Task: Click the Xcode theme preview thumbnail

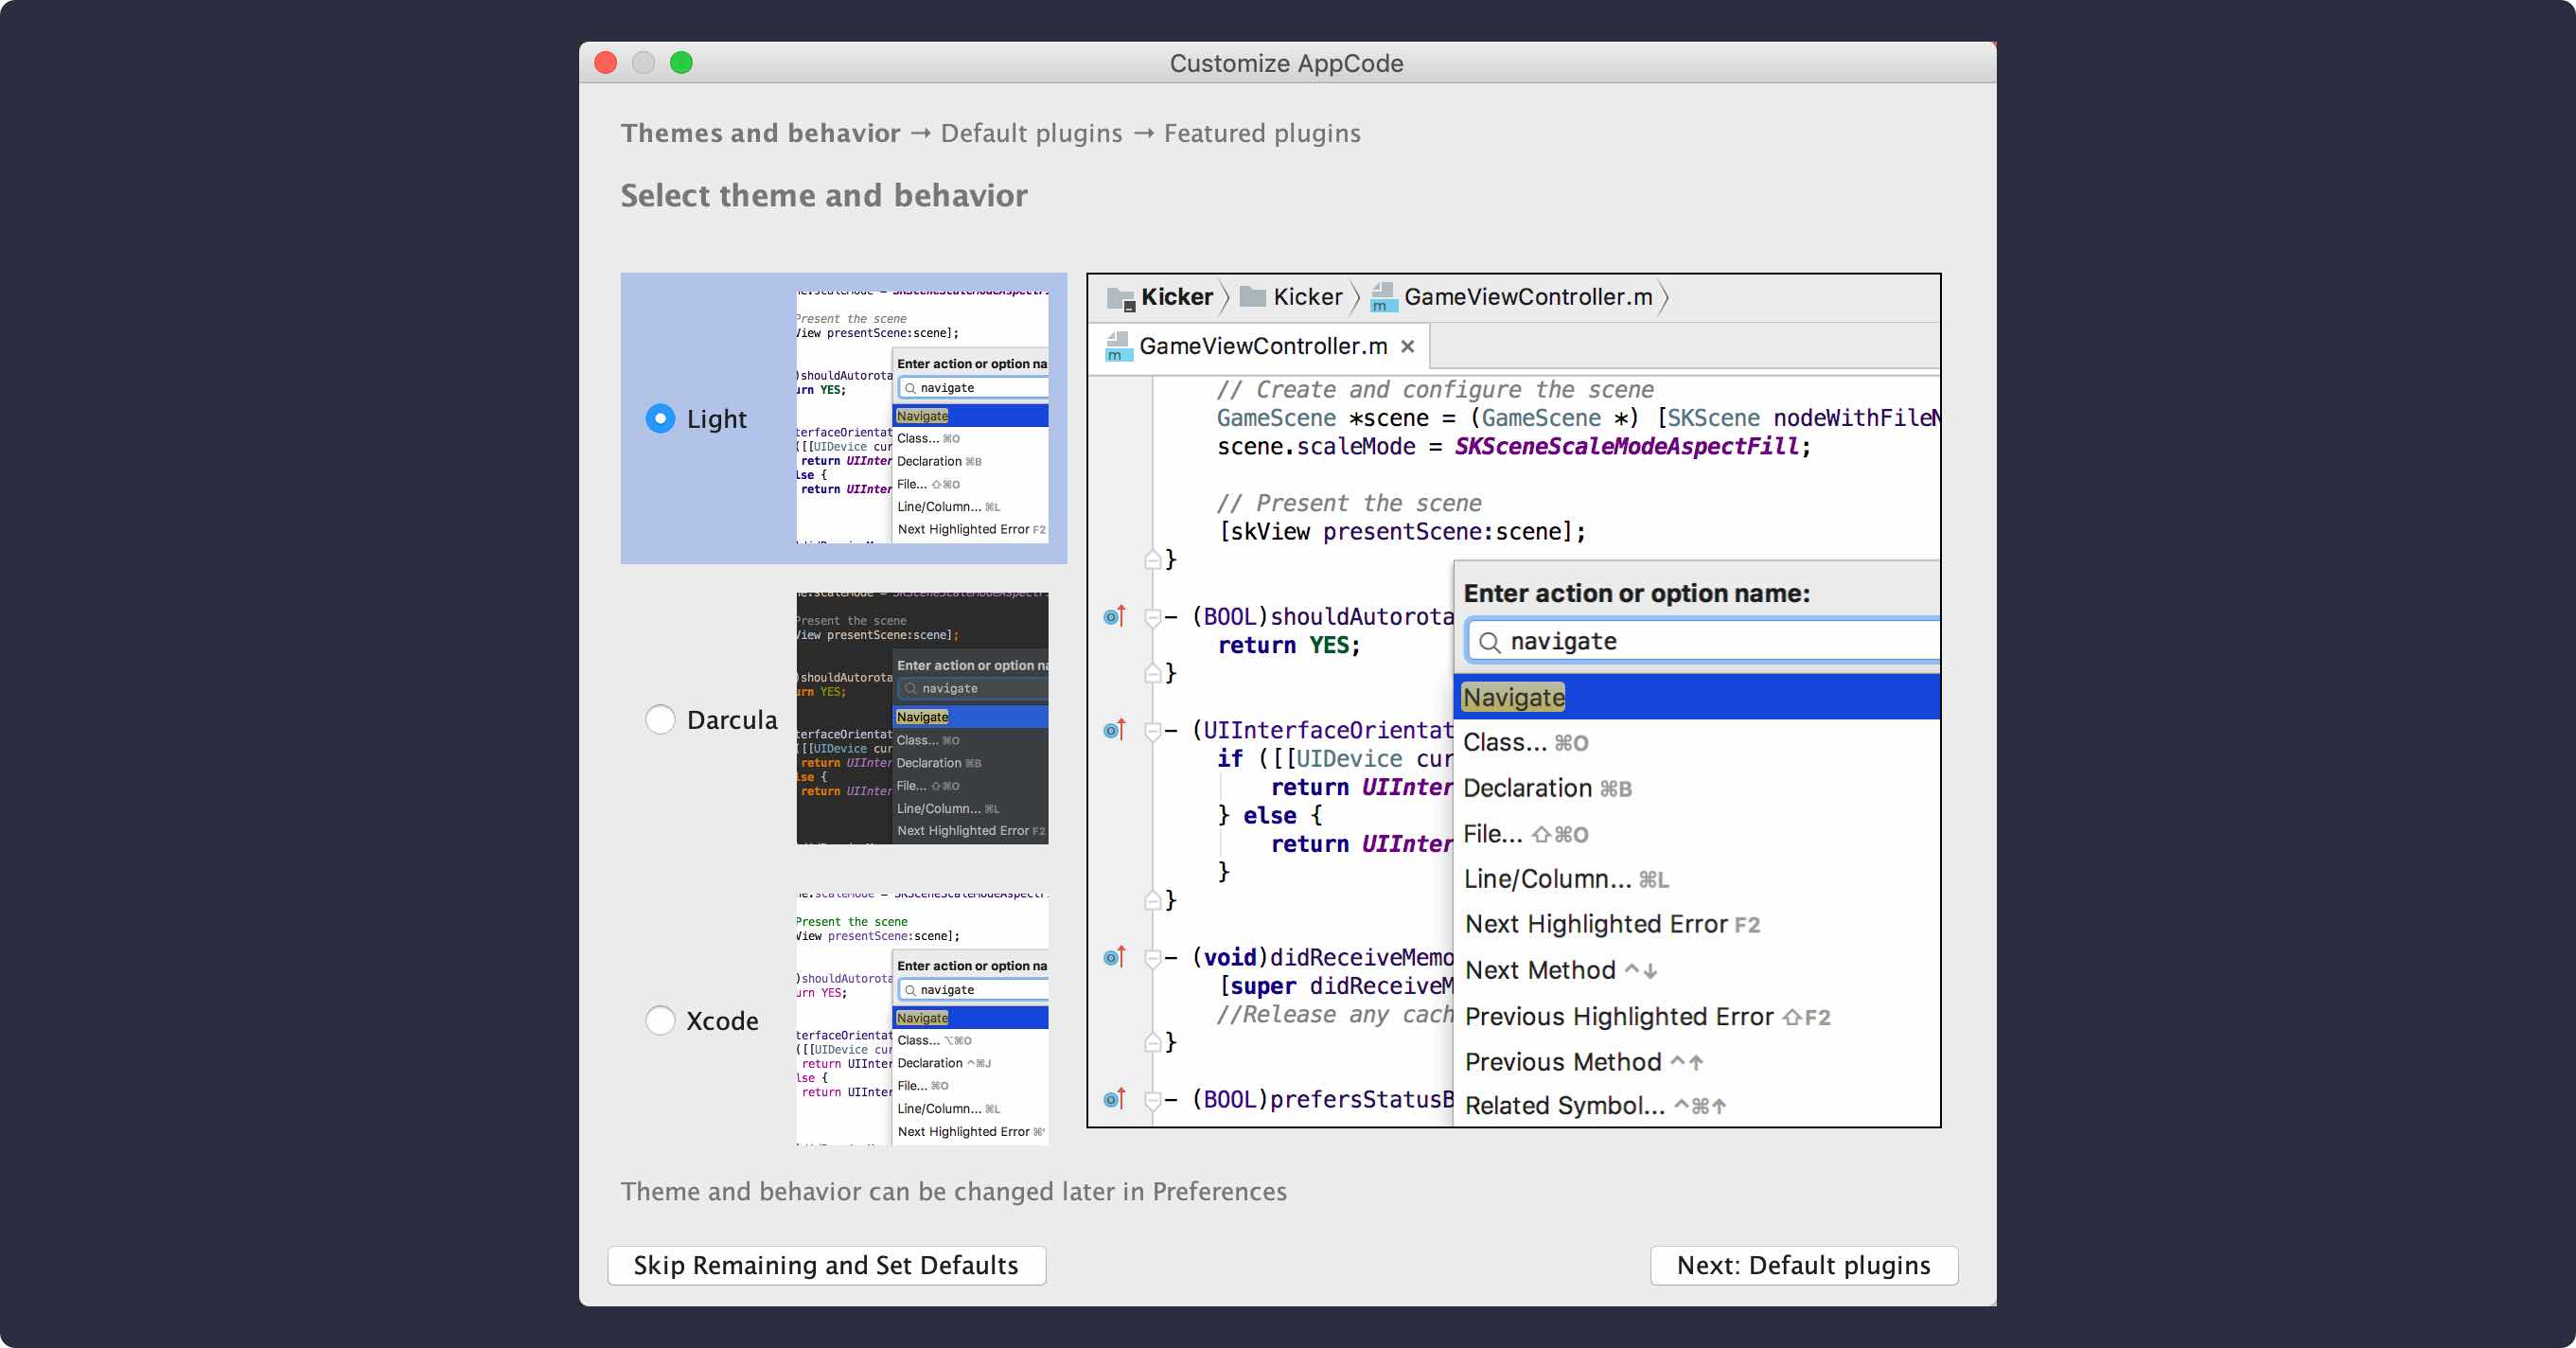Action: point(922,1020)
